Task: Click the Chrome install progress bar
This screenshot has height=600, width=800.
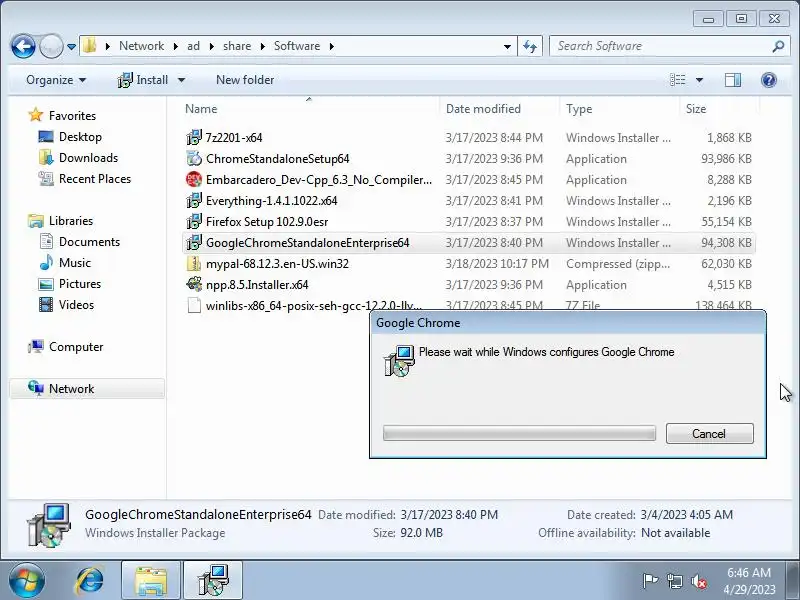Action: pyautogui.click(x=519, y=434)
